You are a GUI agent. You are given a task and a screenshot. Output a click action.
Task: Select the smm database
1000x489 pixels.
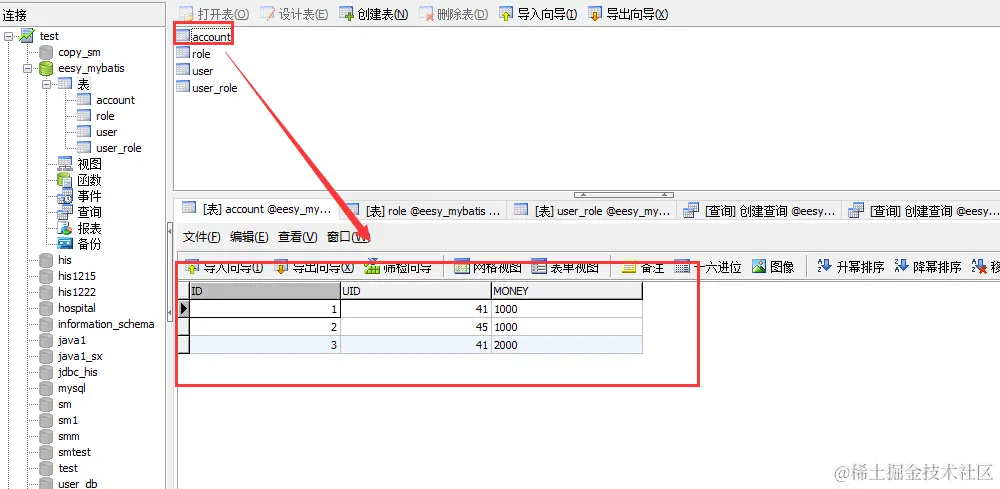59,436
